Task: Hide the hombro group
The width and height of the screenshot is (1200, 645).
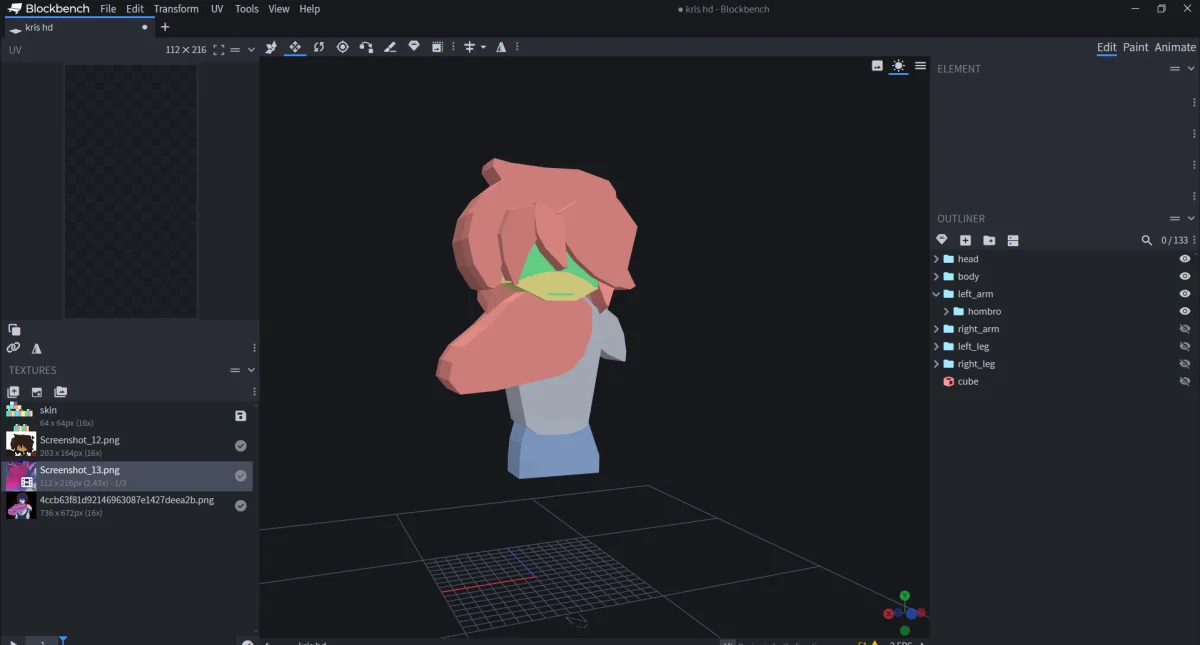Action: tap(1185, 311)
